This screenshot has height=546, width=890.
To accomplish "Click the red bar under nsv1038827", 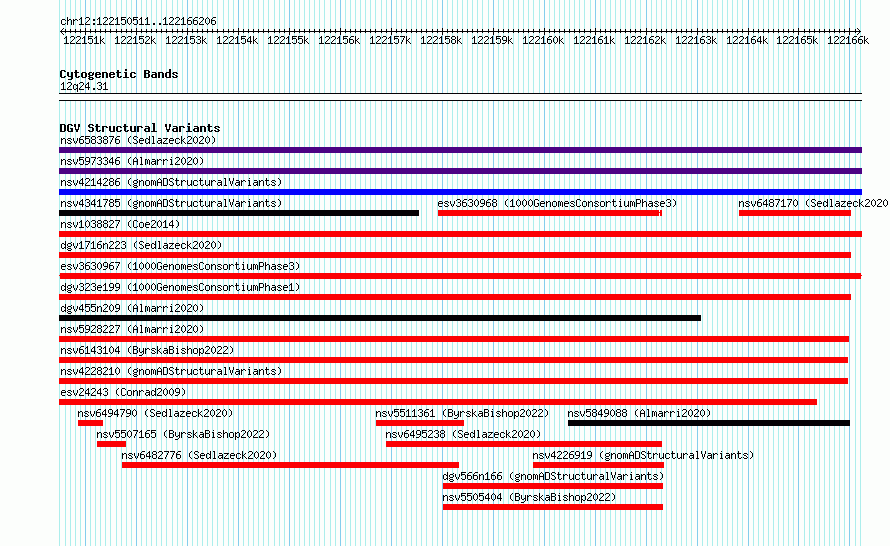I will click(x=460, y=234).
